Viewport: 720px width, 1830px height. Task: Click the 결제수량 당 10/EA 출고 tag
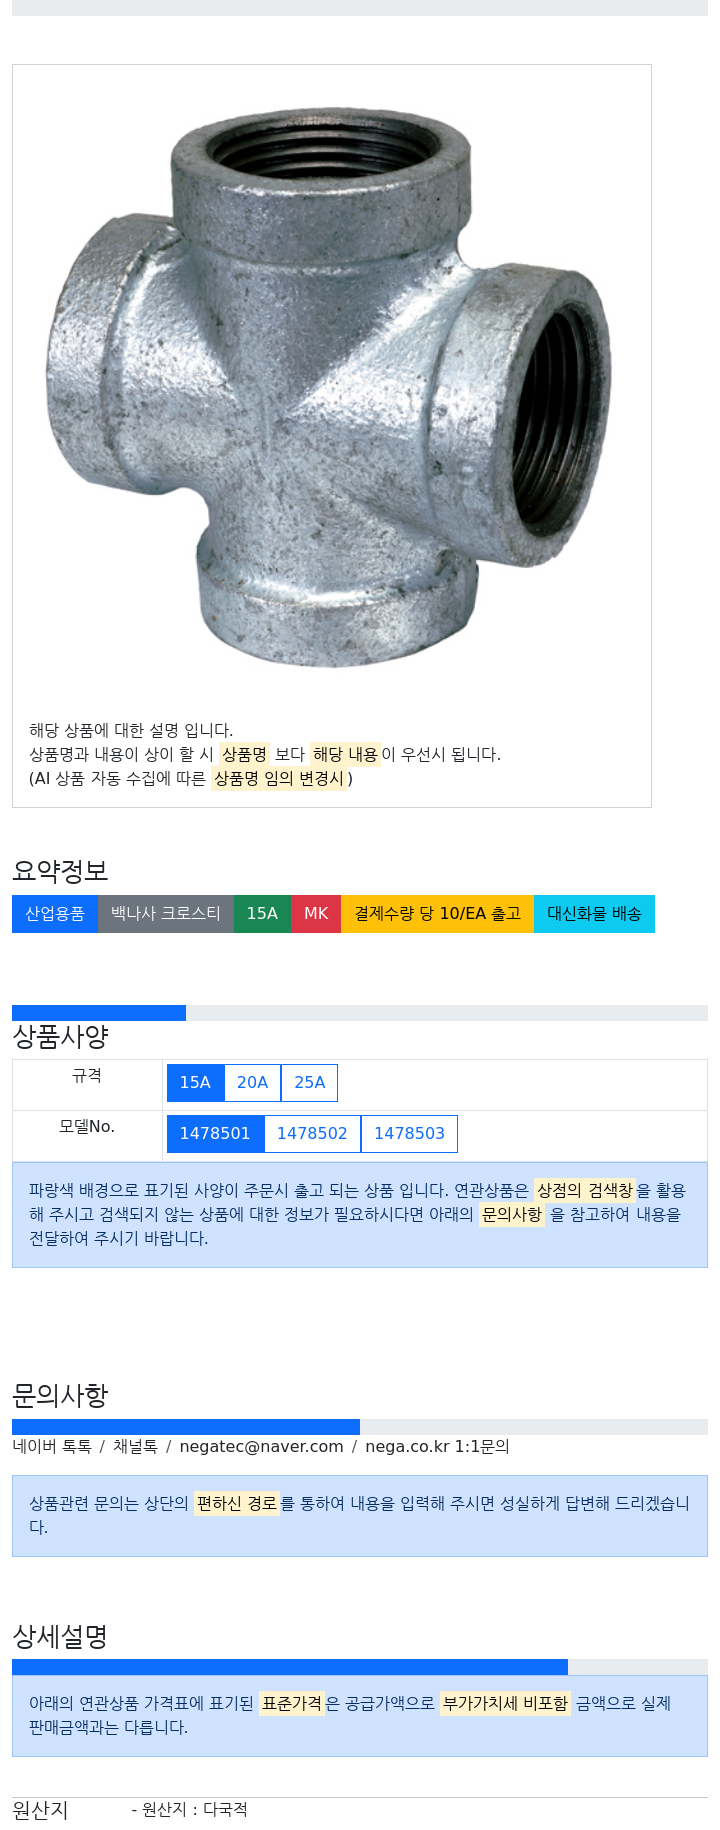point(438,914)
